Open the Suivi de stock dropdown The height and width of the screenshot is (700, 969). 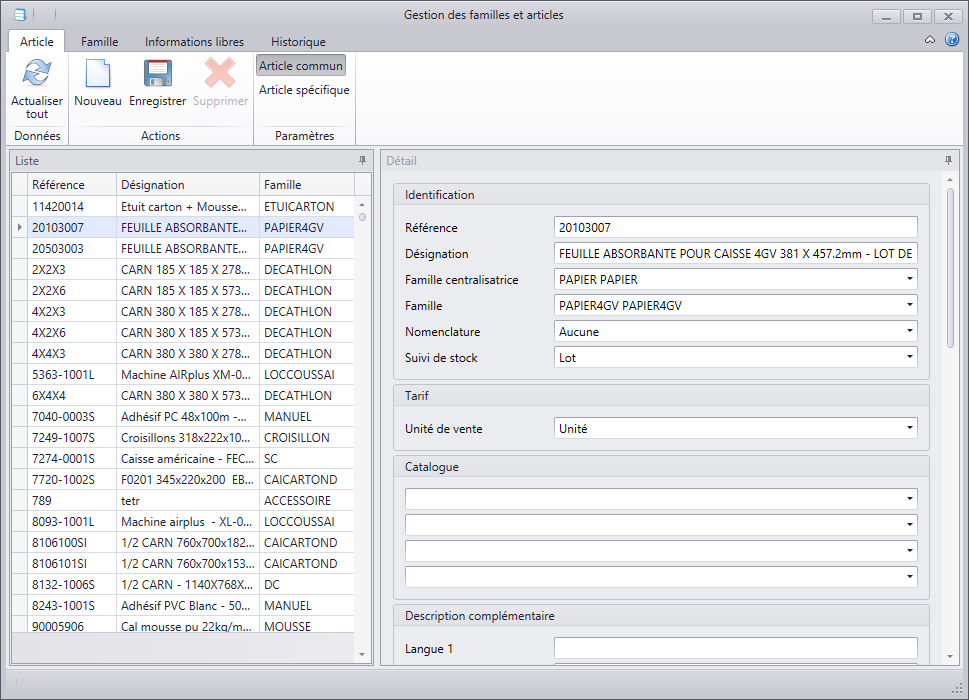tap(909, 358)
